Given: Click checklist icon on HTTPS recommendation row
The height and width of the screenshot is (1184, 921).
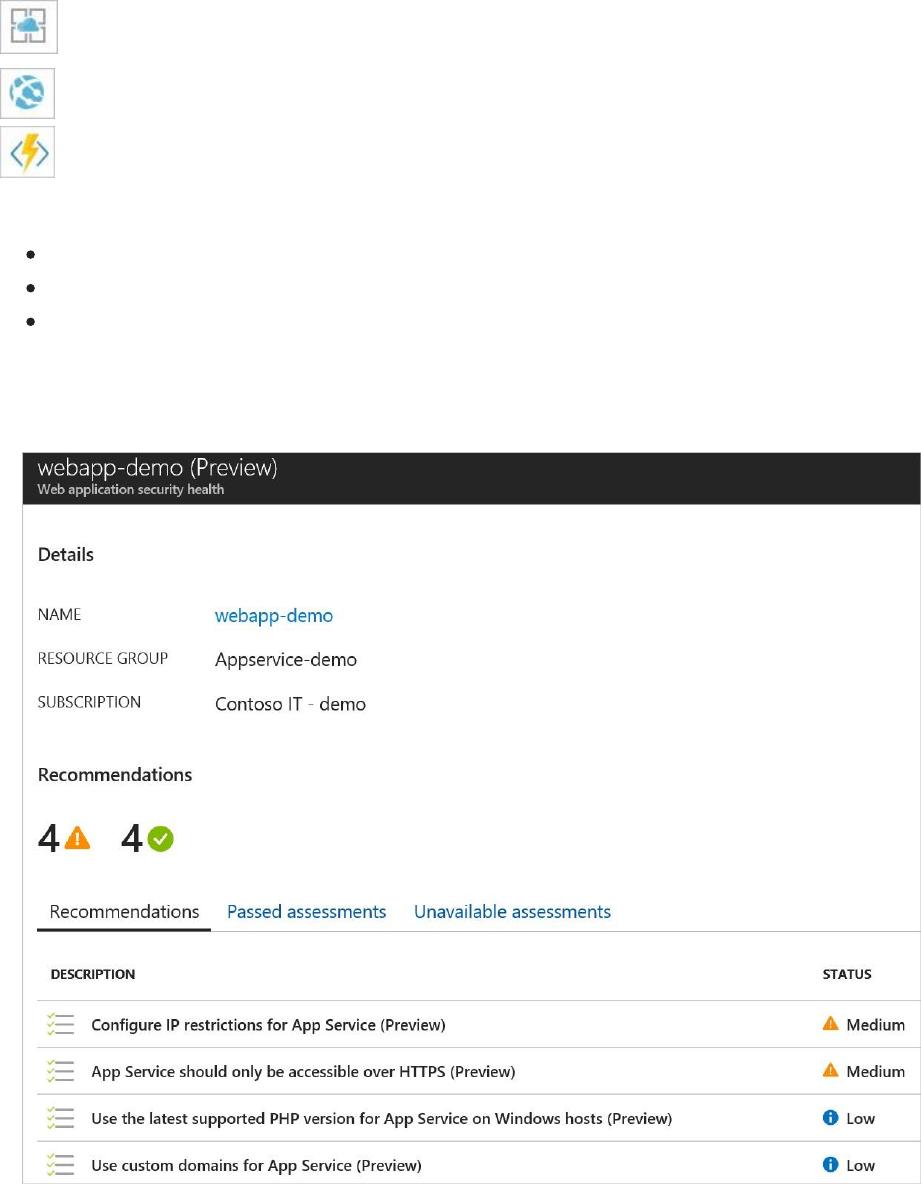Looking at the screenshot, I should [60, 1071].
